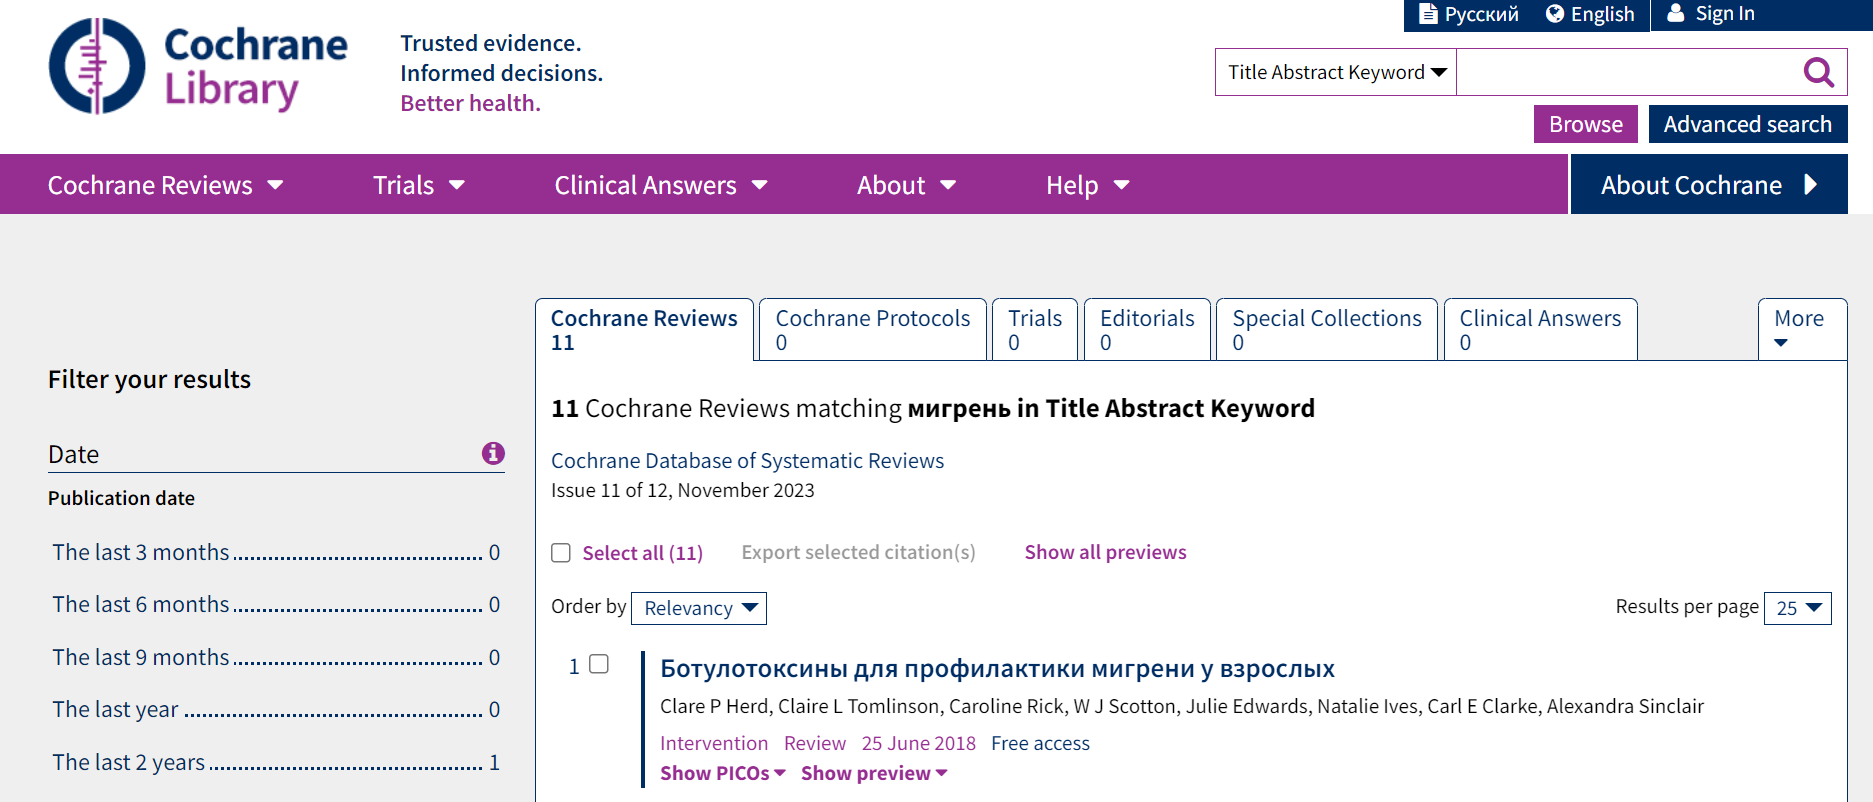Expand Show preview for first result

tap(873, 773)
